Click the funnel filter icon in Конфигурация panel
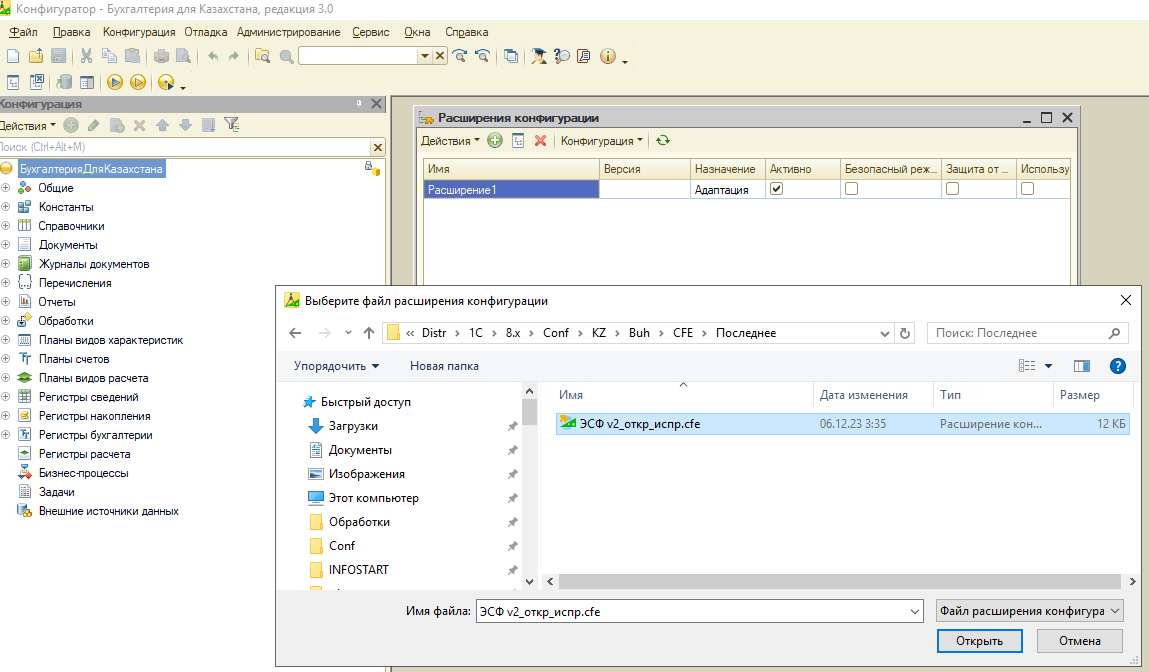Screen dimensions: 1149x672 point(232,125)
